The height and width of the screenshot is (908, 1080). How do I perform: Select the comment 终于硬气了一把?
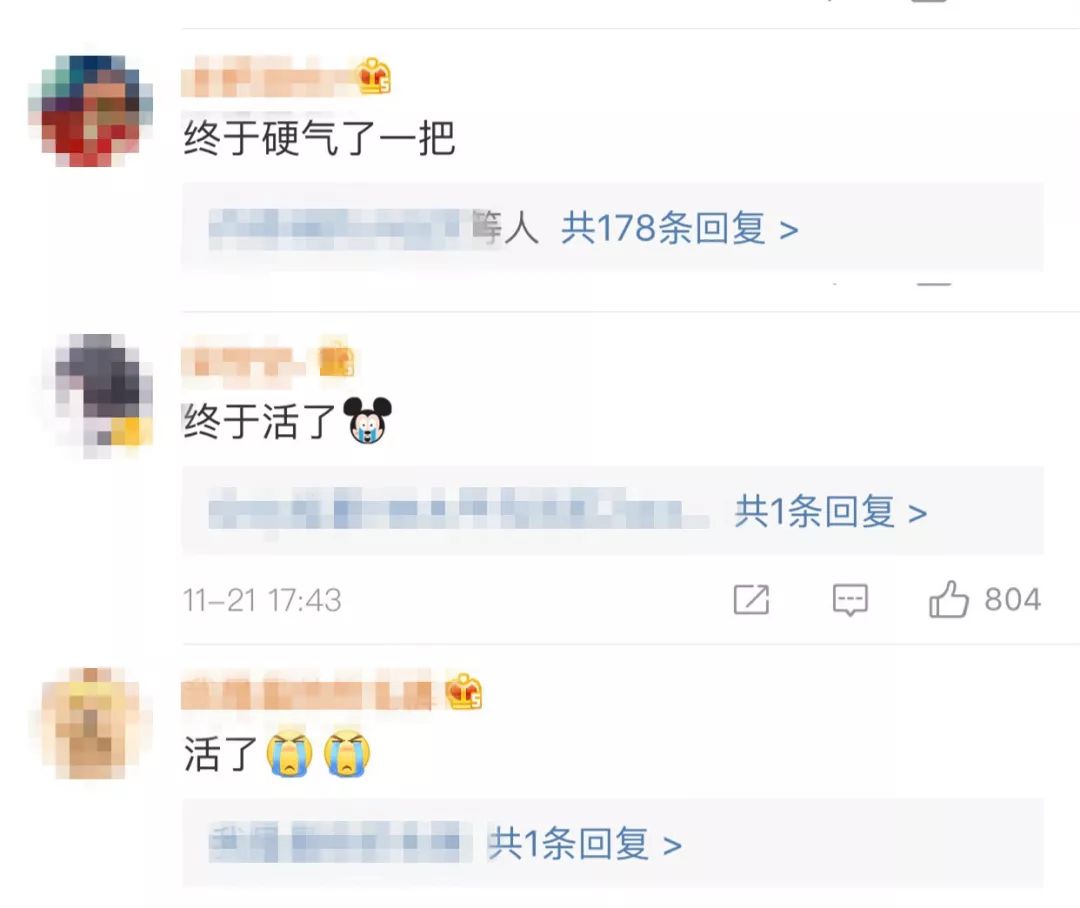click(x=319, y=138)
